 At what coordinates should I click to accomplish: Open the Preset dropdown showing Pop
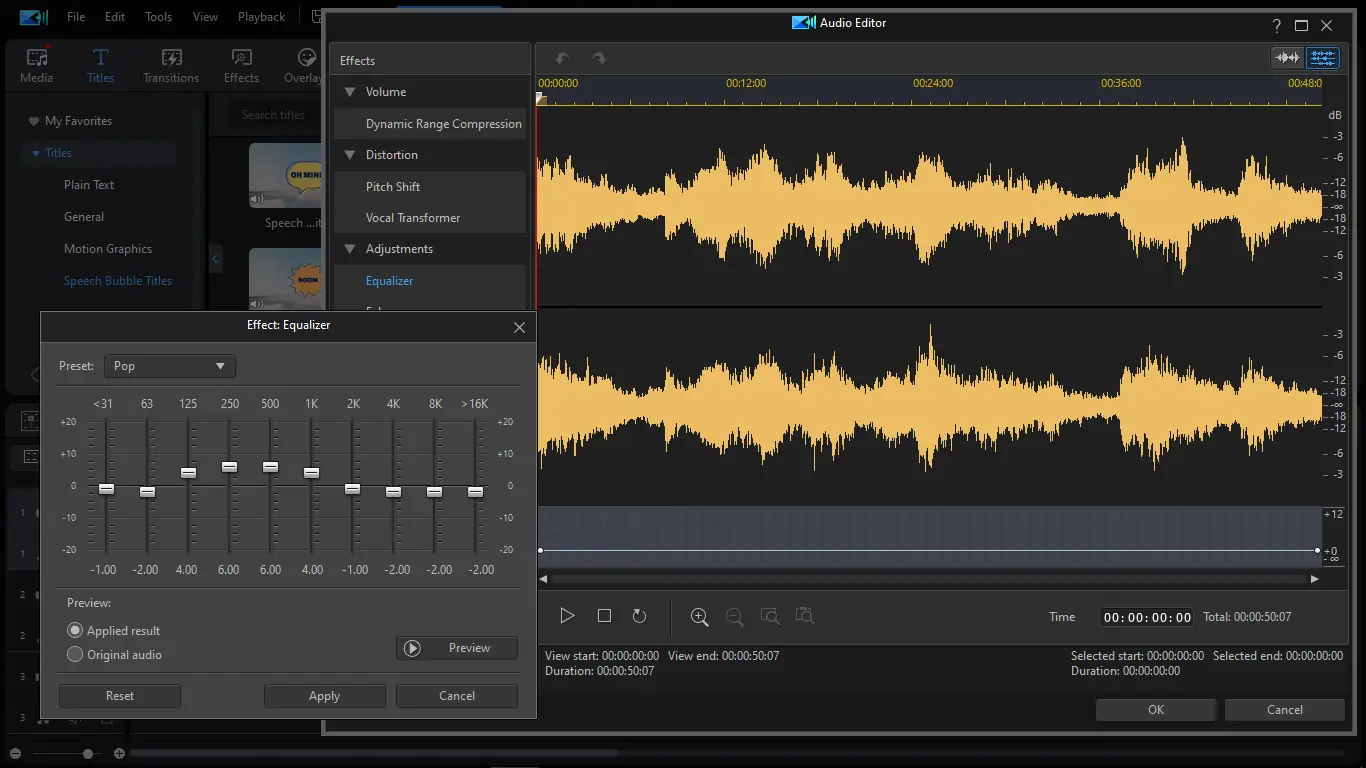pyautogui.click(x=170, y=366)
